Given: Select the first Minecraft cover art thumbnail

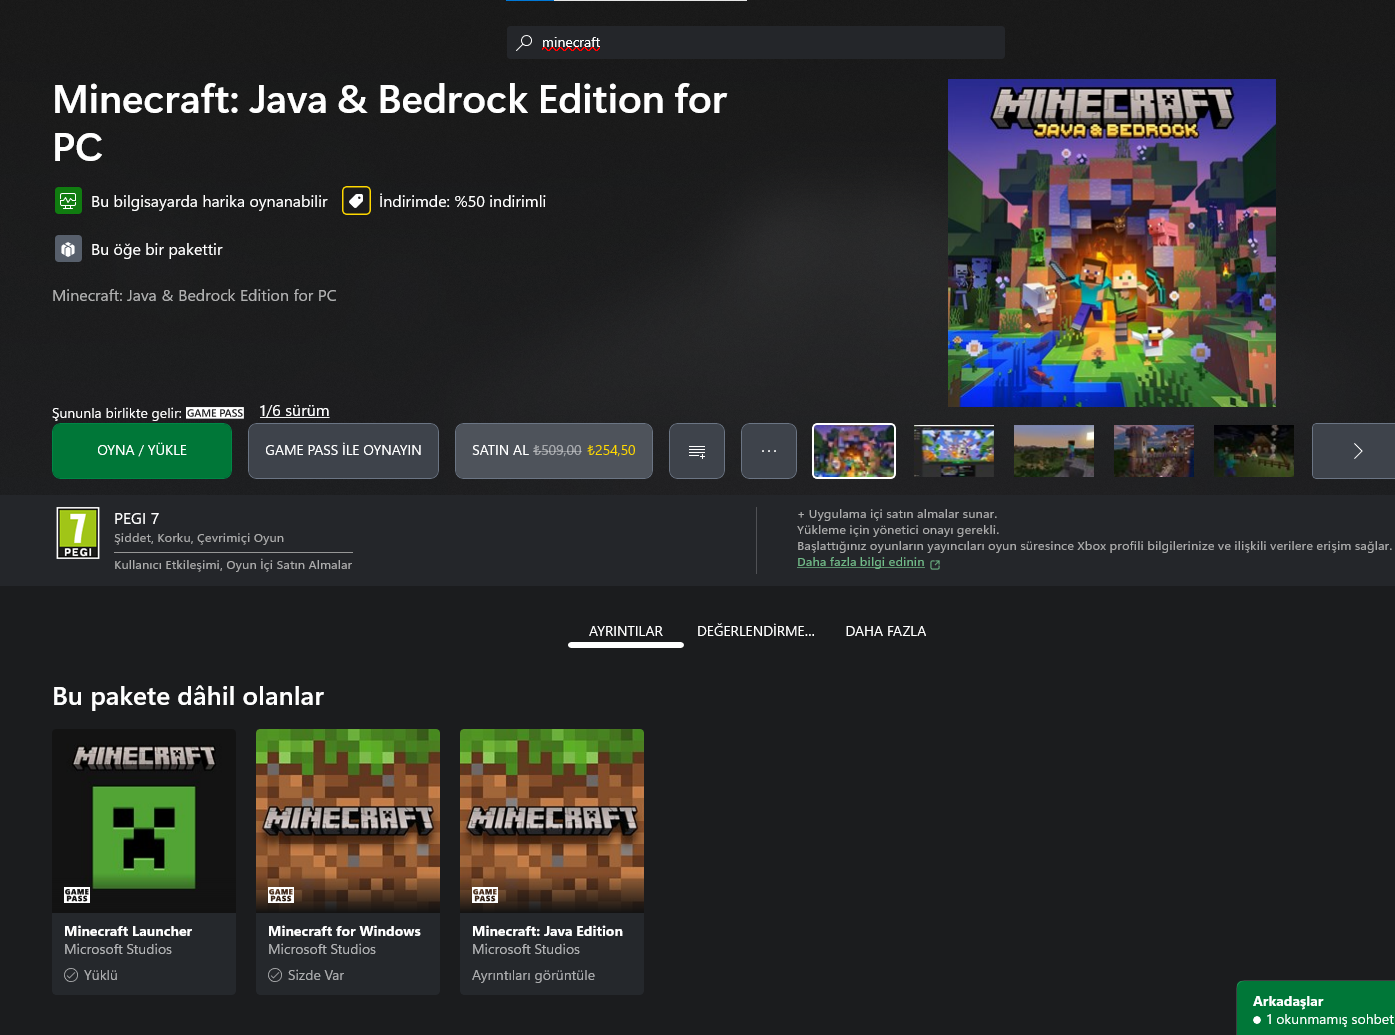Looking at the screenshot, I should click(x=854, y=451).
